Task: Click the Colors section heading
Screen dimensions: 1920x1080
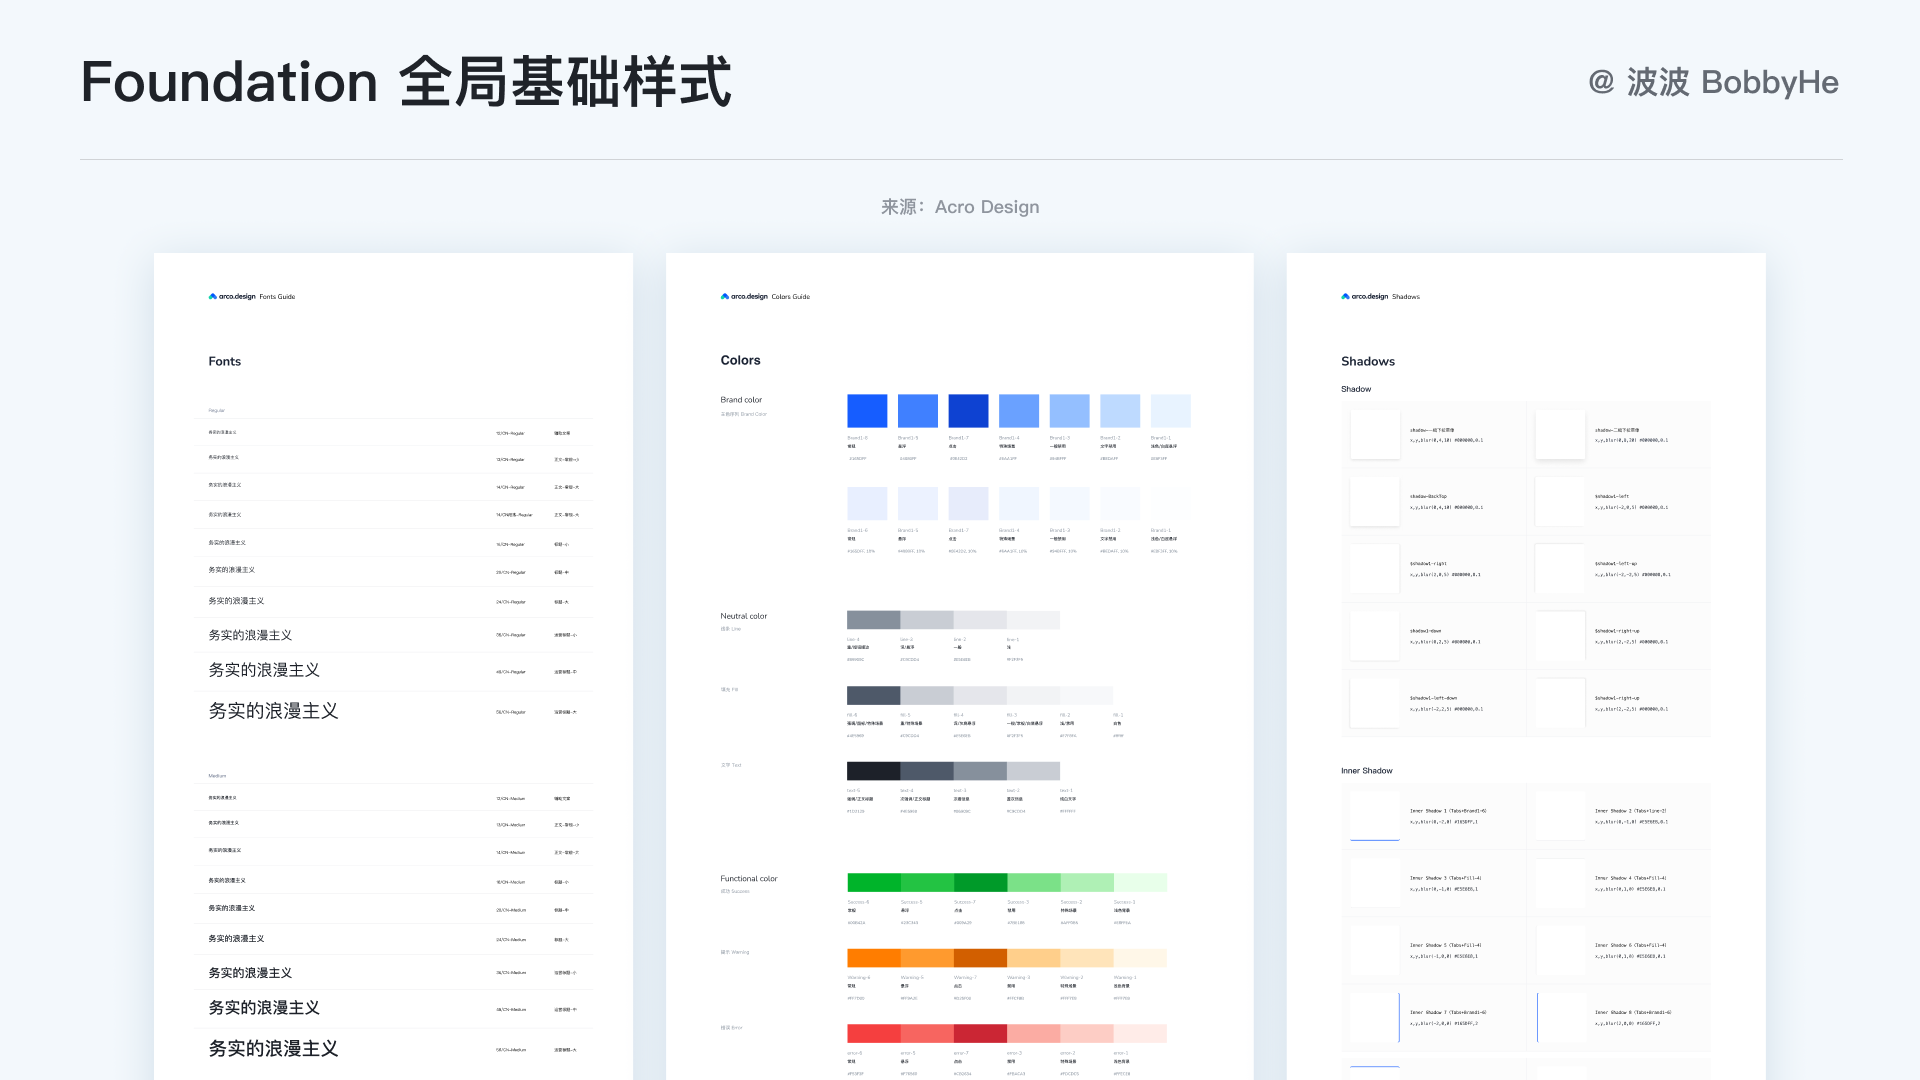Action: (x=740, y=360)
